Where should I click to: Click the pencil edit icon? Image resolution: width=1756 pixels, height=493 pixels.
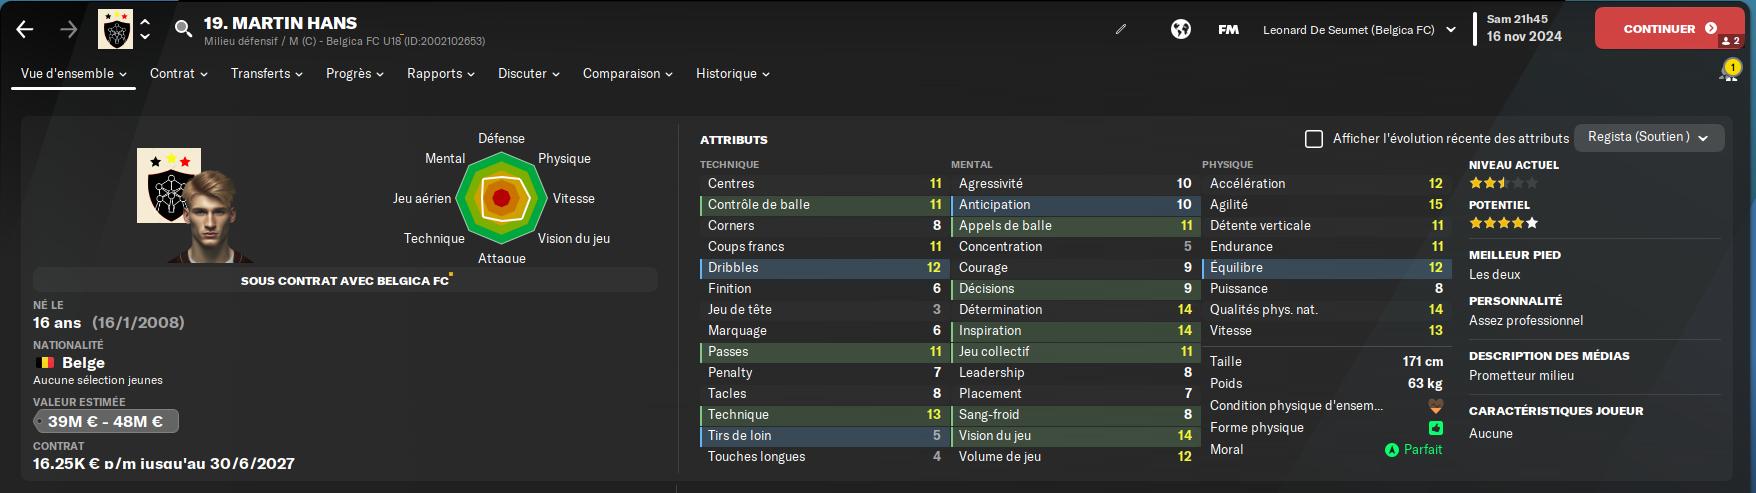click(x=1121, y=29)
